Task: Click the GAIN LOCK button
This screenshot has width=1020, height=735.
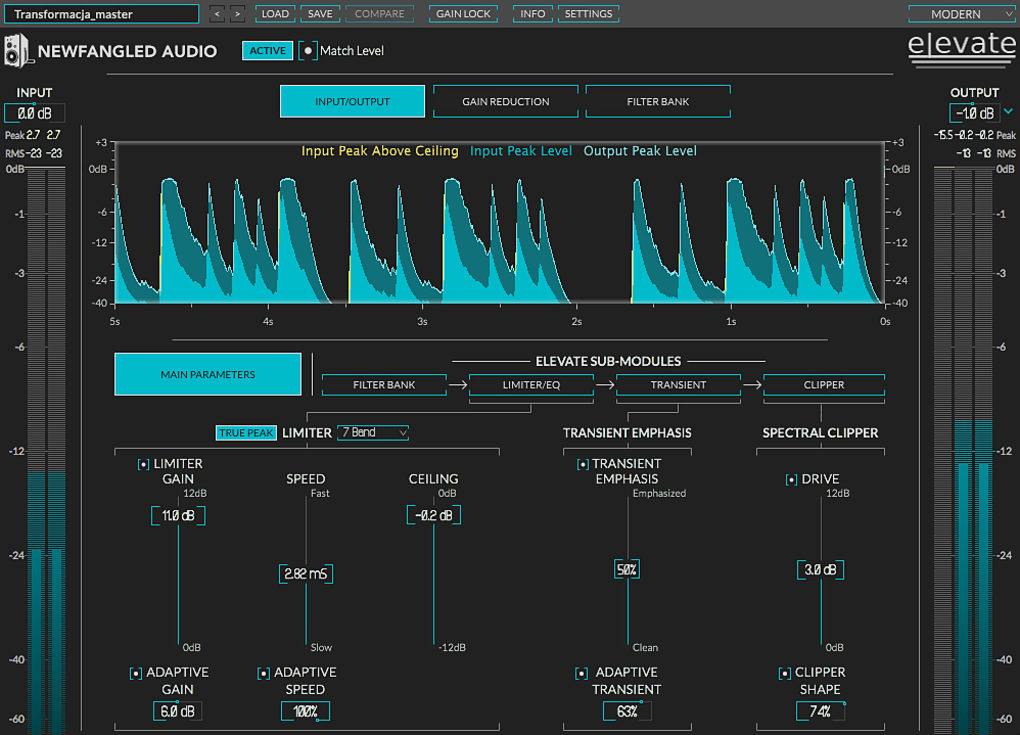Action: pyautogui.click(x=463, y=14)
